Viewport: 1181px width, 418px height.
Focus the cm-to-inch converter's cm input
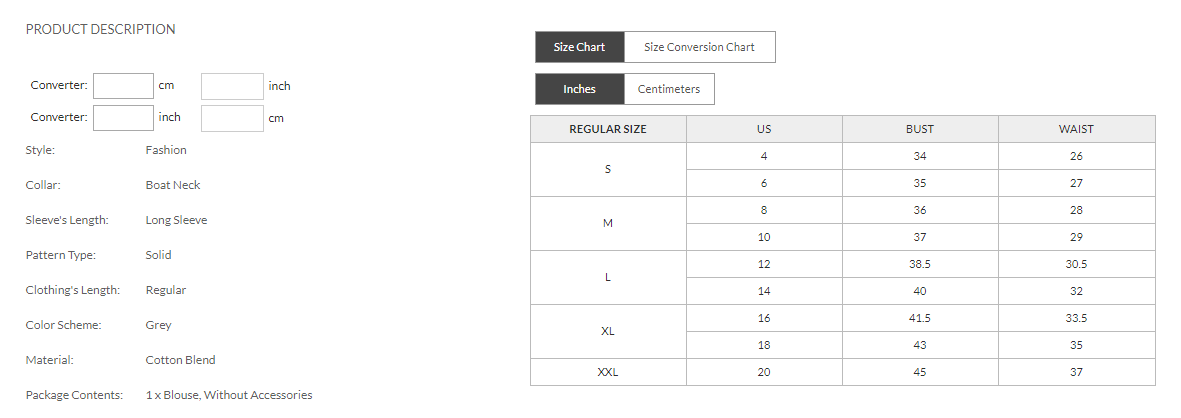point(123,86)
